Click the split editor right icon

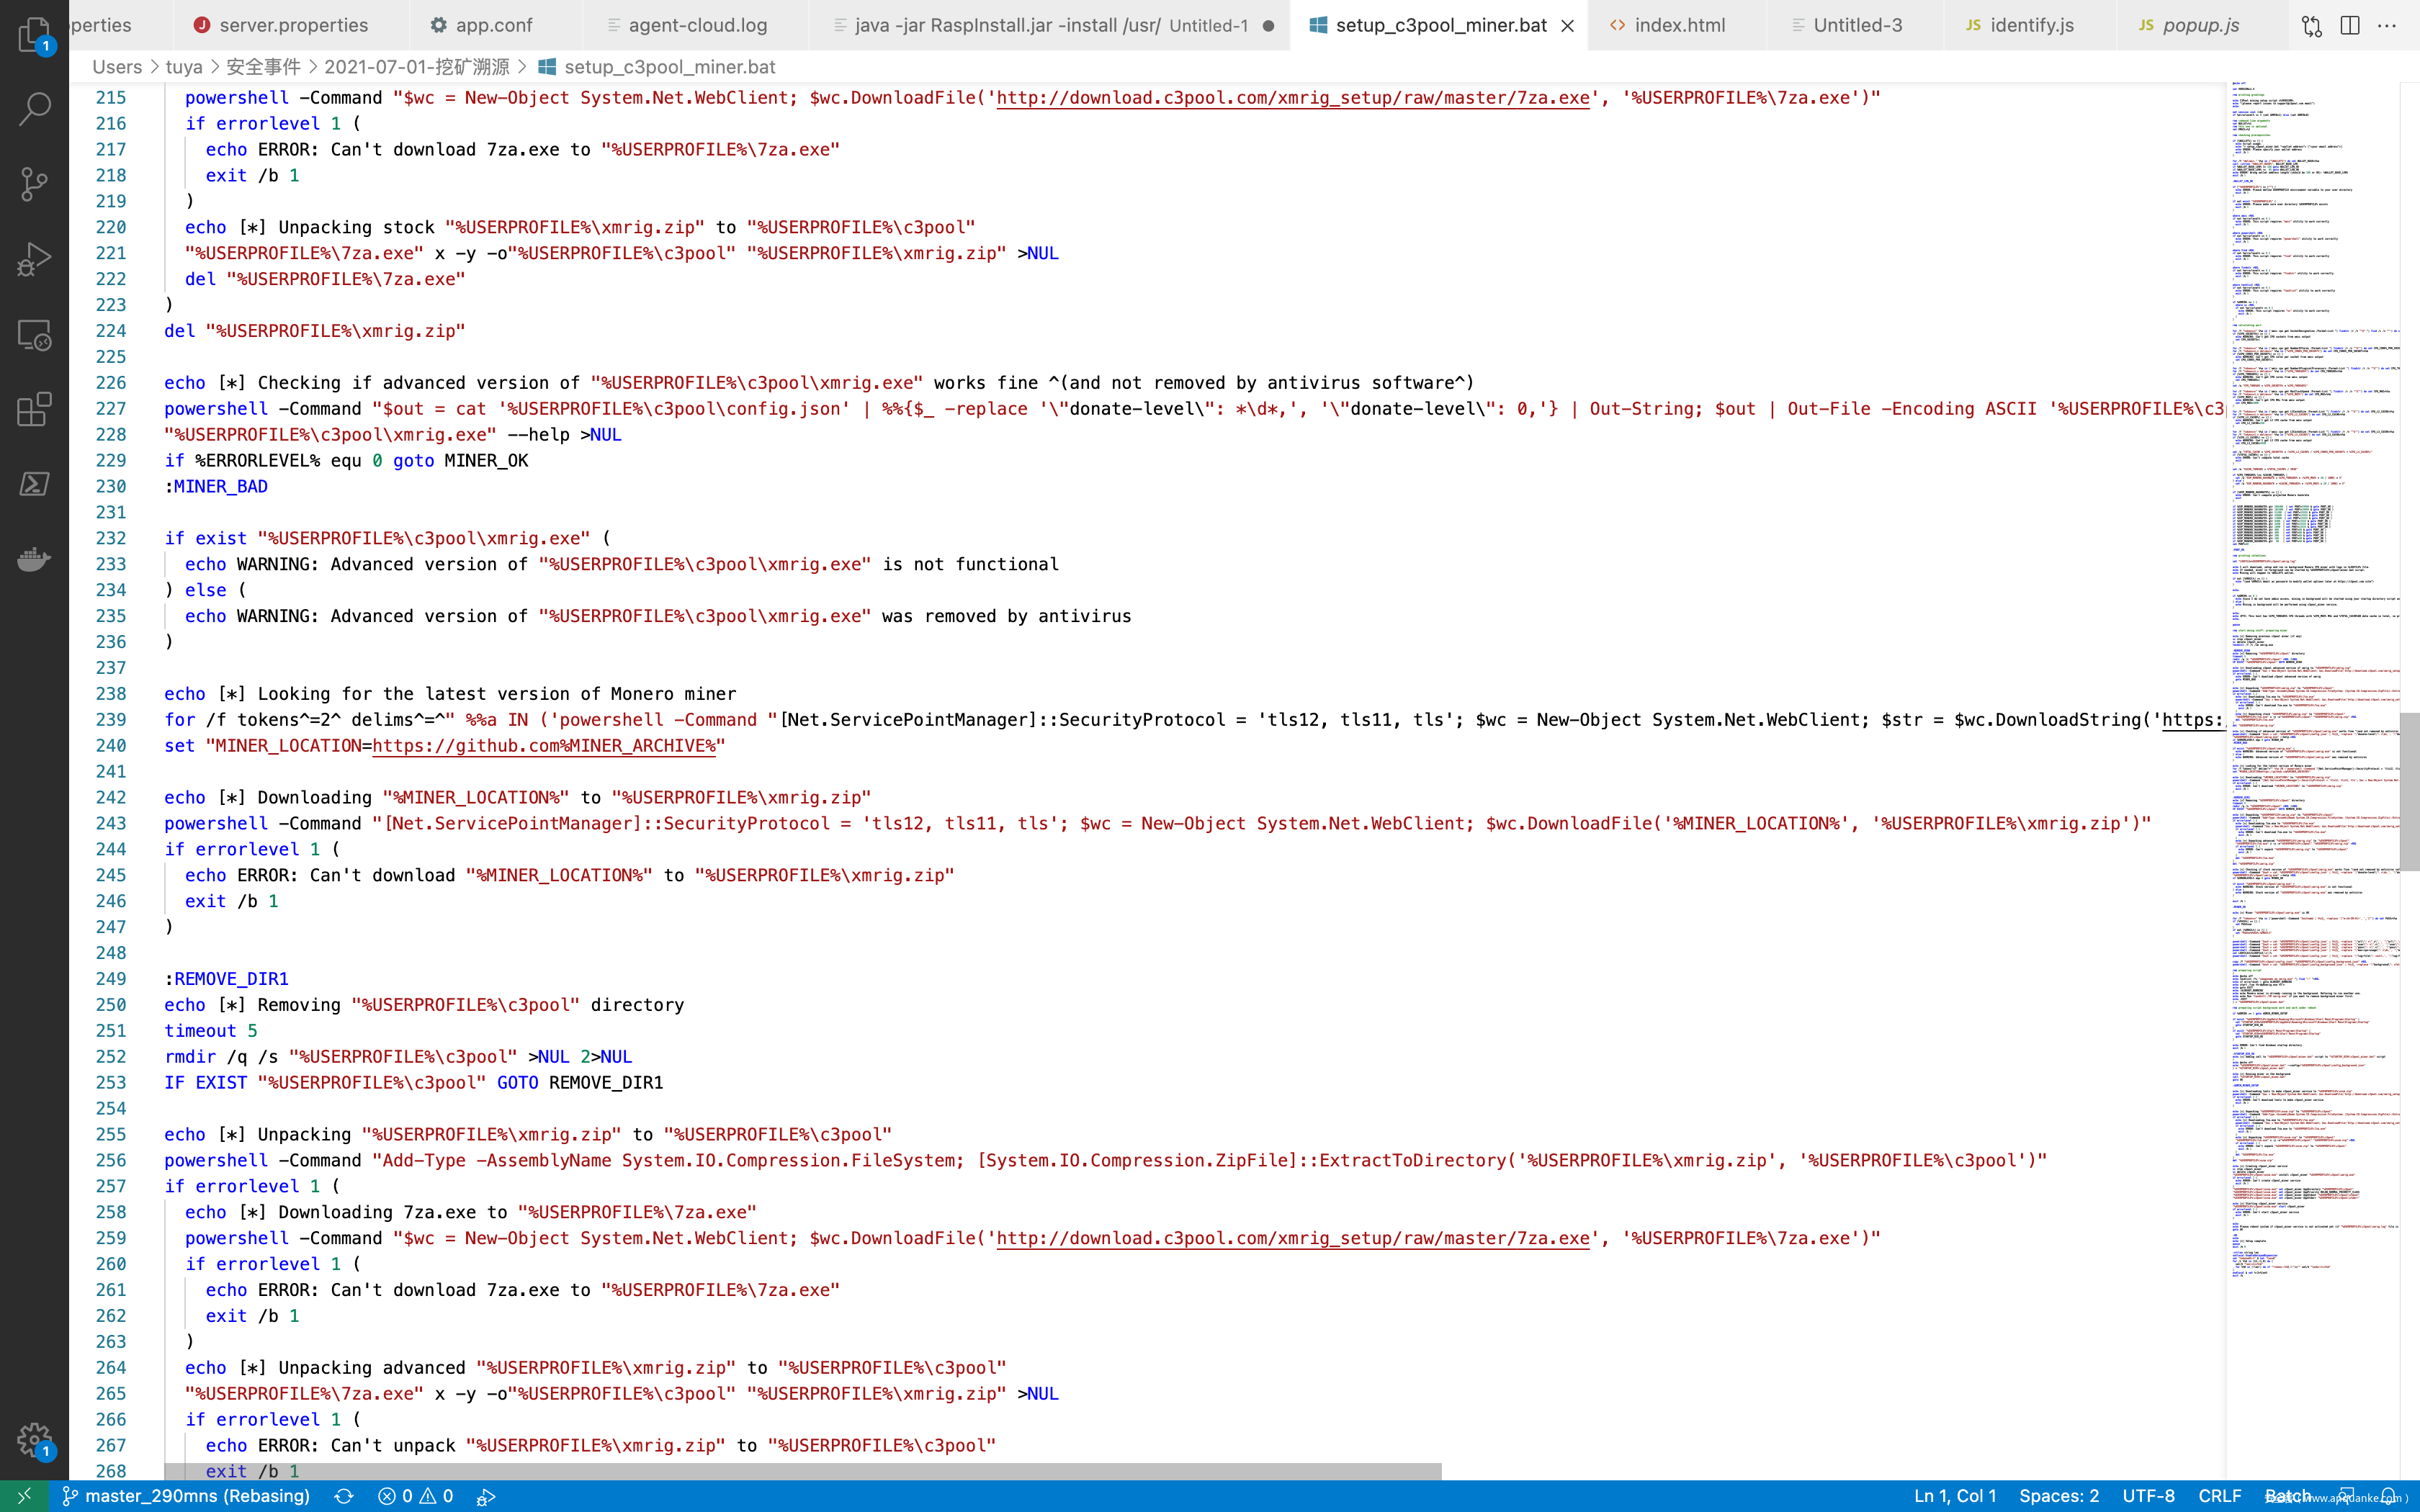coord(2350,25)
